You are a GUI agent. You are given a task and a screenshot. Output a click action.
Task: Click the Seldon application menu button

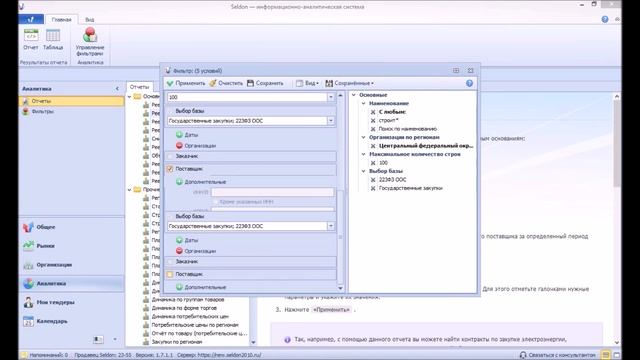pyautogui.click(x=31, y=19)
